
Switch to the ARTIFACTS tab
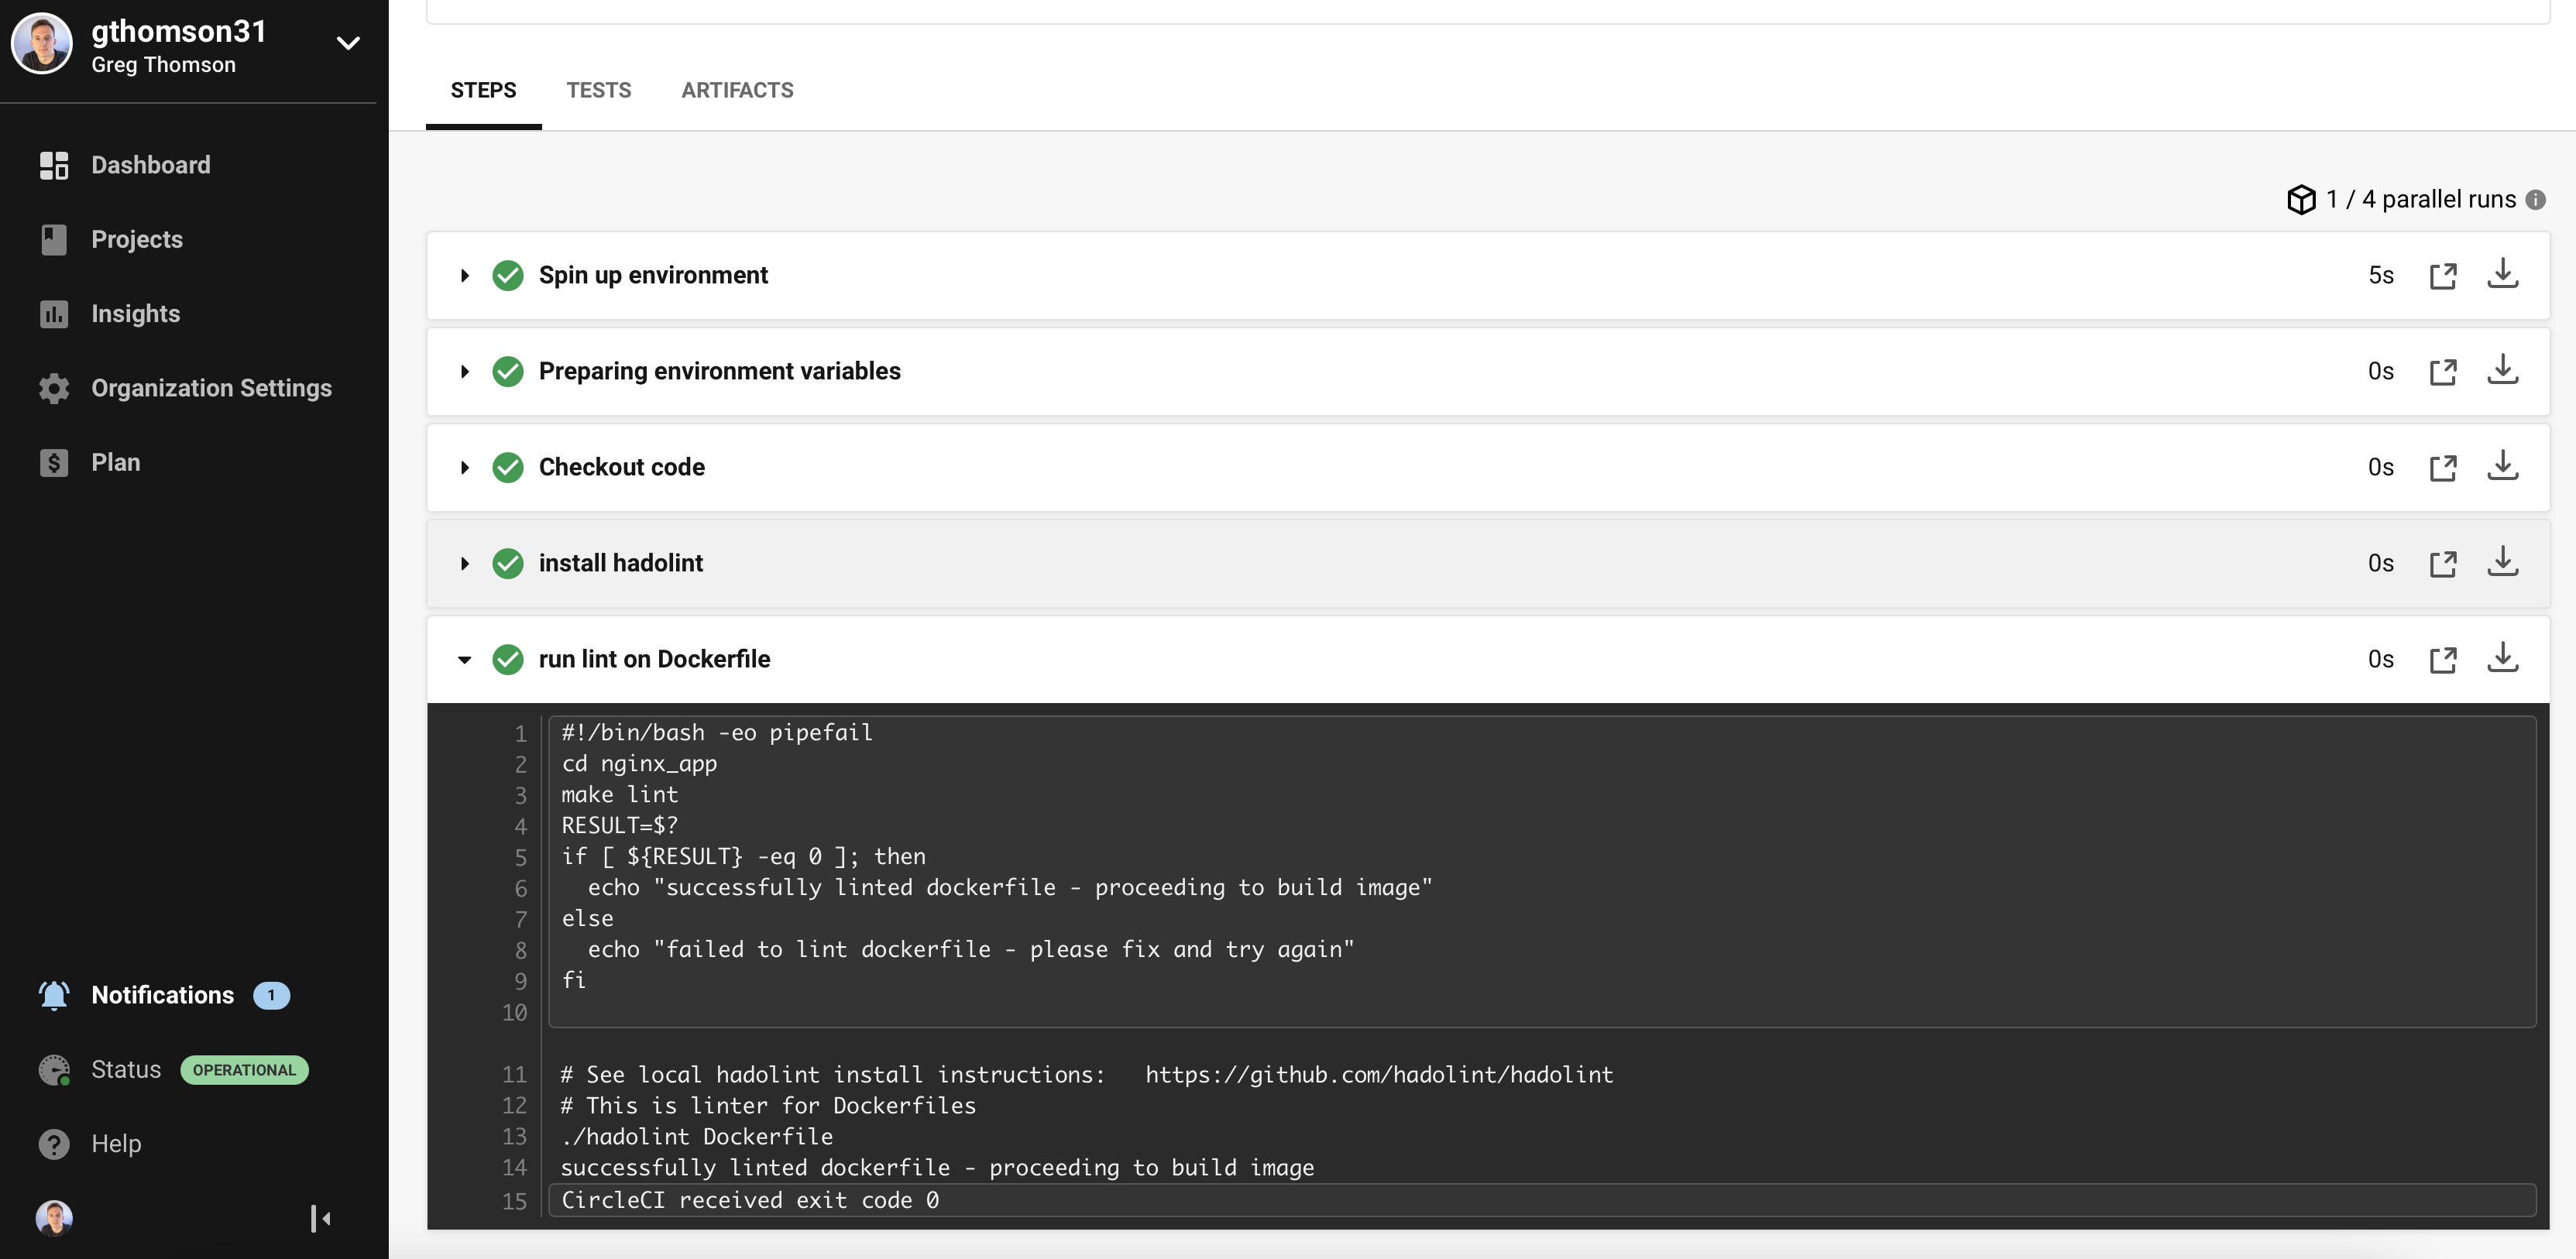point(737,90)
